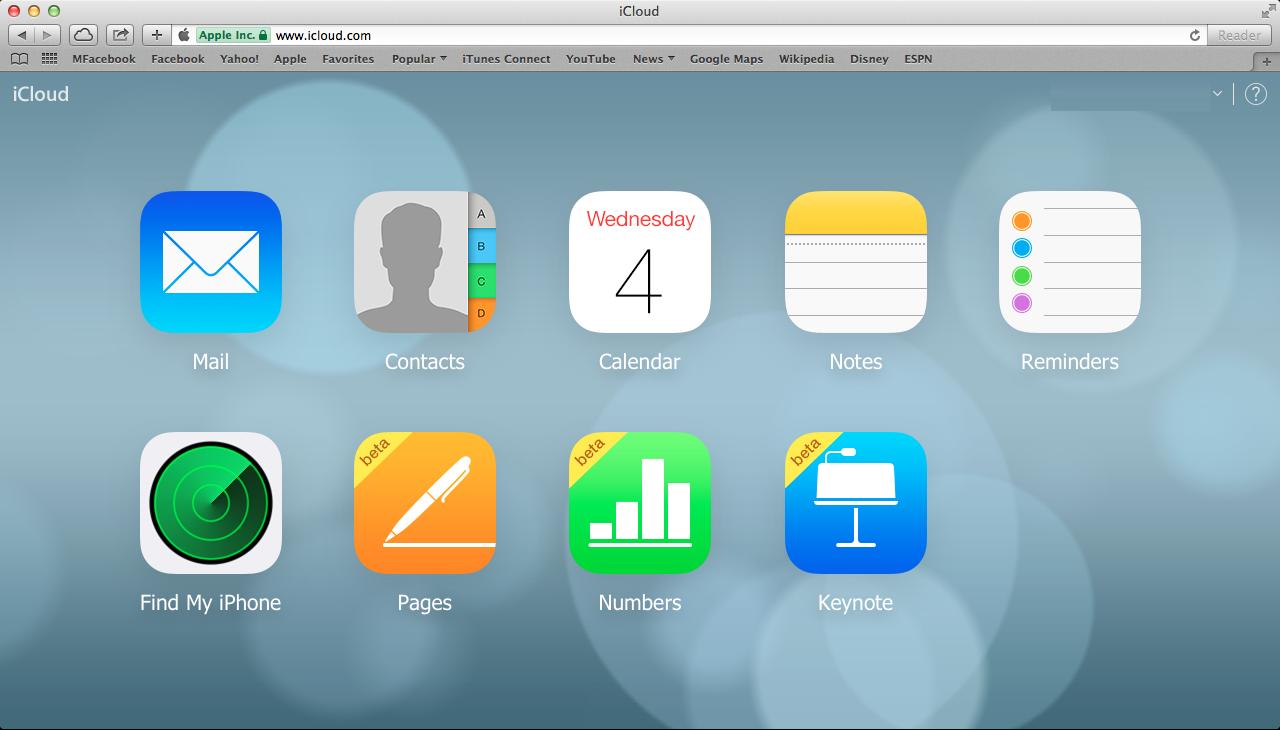Click the iCloud title at top left
This screenshot has width=1280, height=730.
click(x=41, y=94)
